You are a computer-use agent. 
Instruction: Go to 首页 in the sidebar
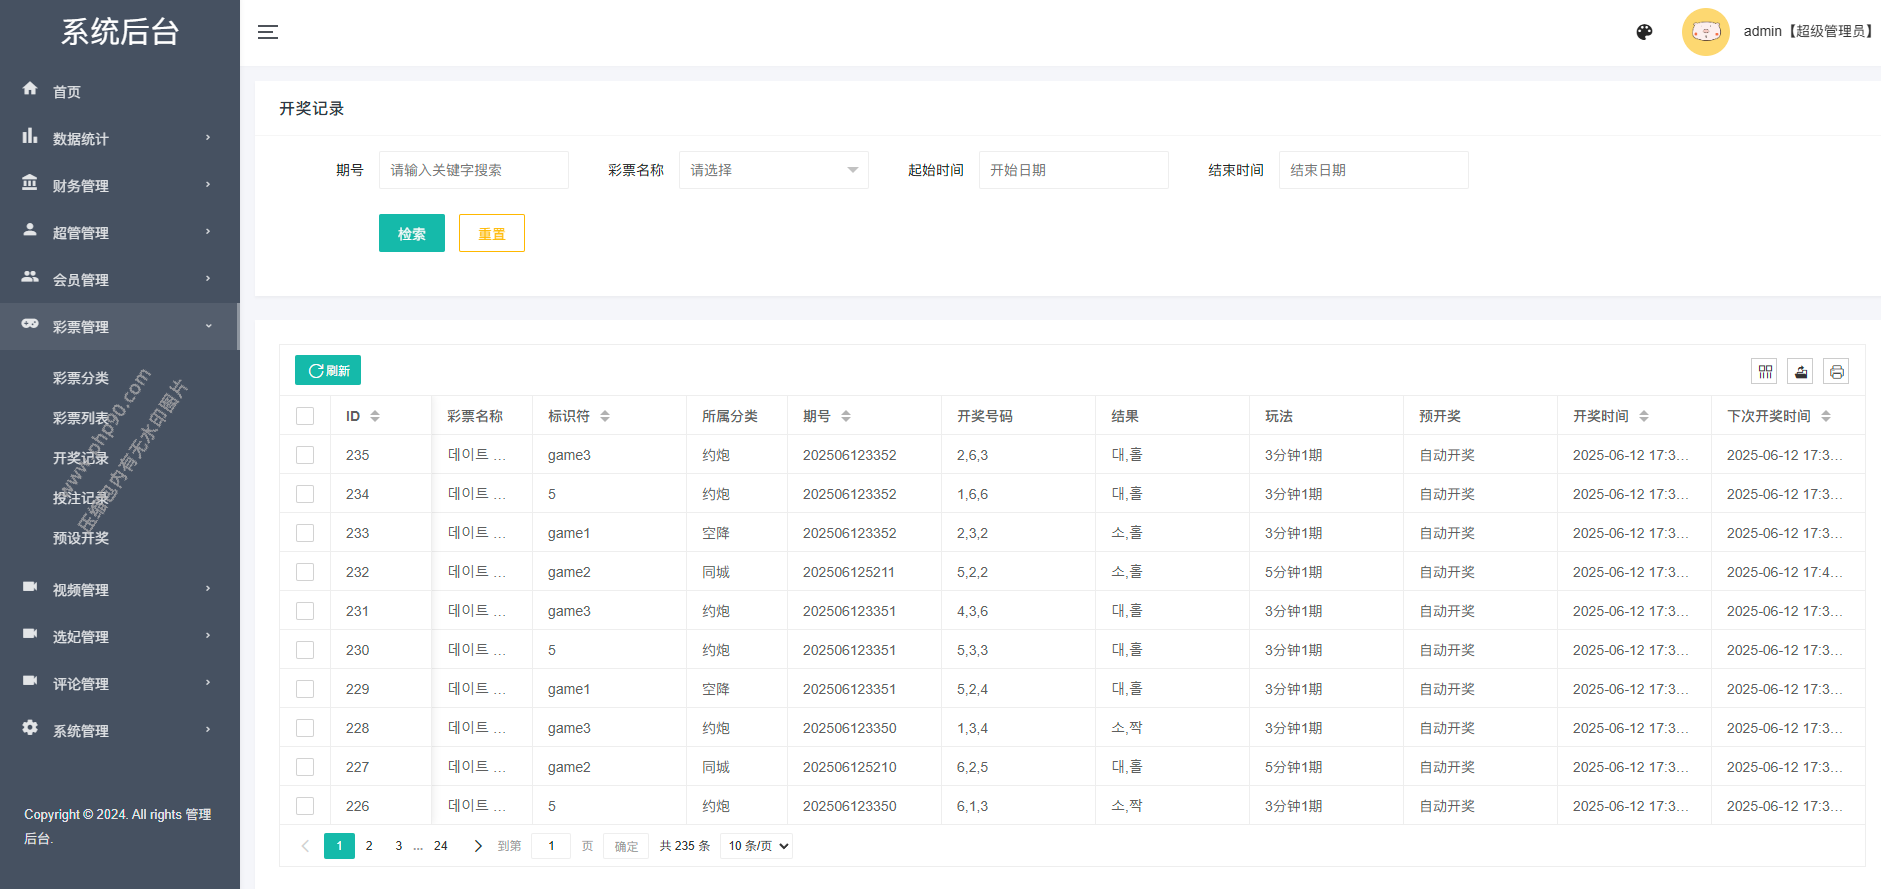pos(66,92)
